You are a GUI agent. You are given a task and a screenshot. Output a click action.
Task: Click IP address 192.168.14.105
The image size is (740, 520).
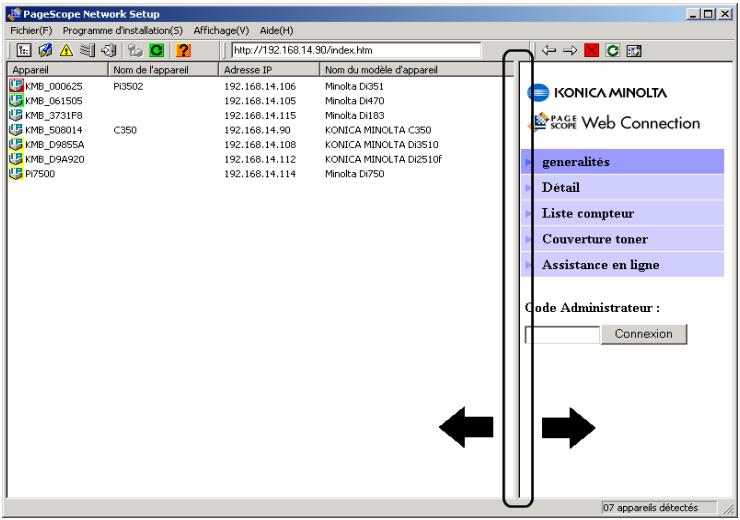(x=260, y=101)
